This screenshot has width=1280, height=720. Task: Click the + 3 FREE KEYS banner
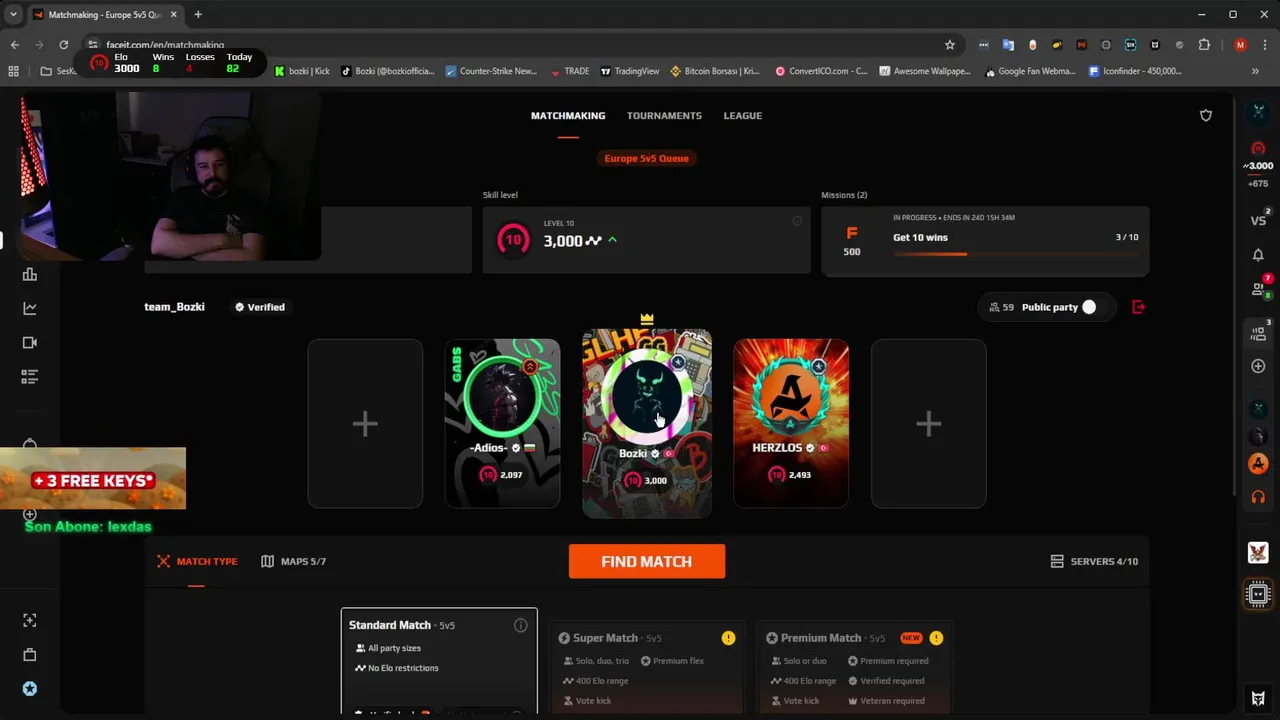[93, 480]
